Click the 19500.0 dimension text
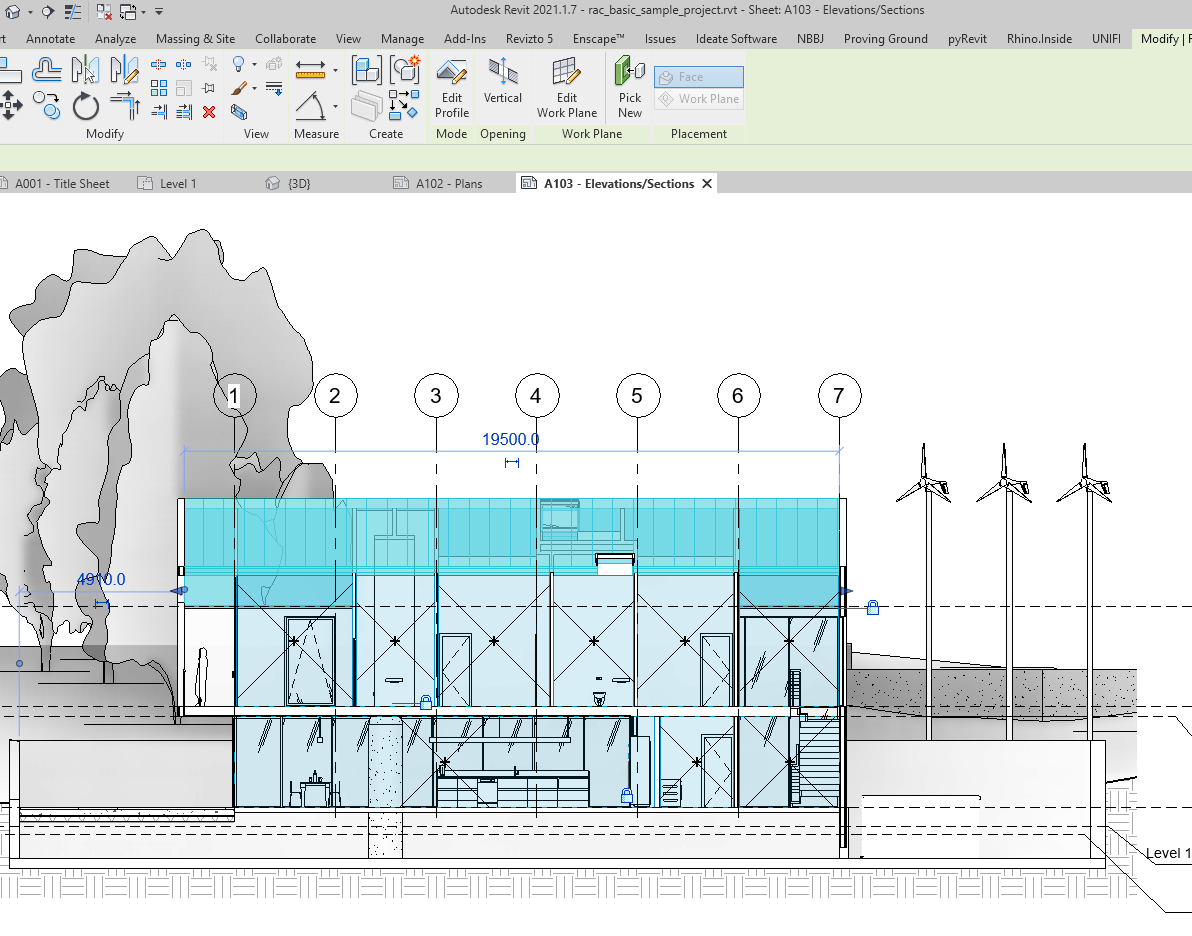The width and height of the screenshot is (1192, 936). point(512,438)
